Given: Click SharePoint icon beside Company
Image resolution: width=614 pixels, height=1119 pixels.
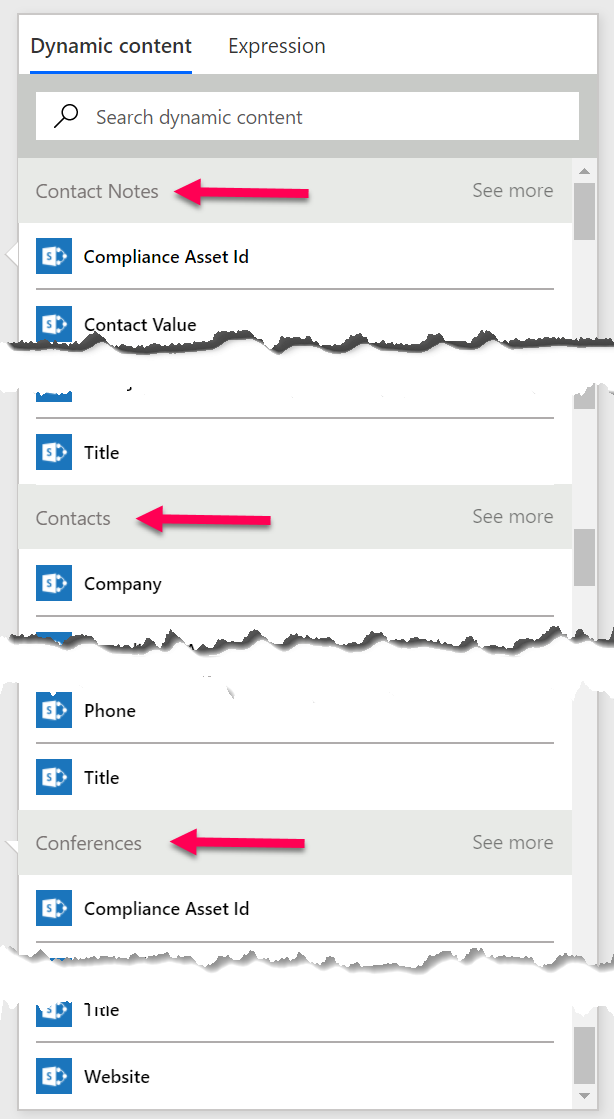Looking at the screenshot, I should point(54,583).
